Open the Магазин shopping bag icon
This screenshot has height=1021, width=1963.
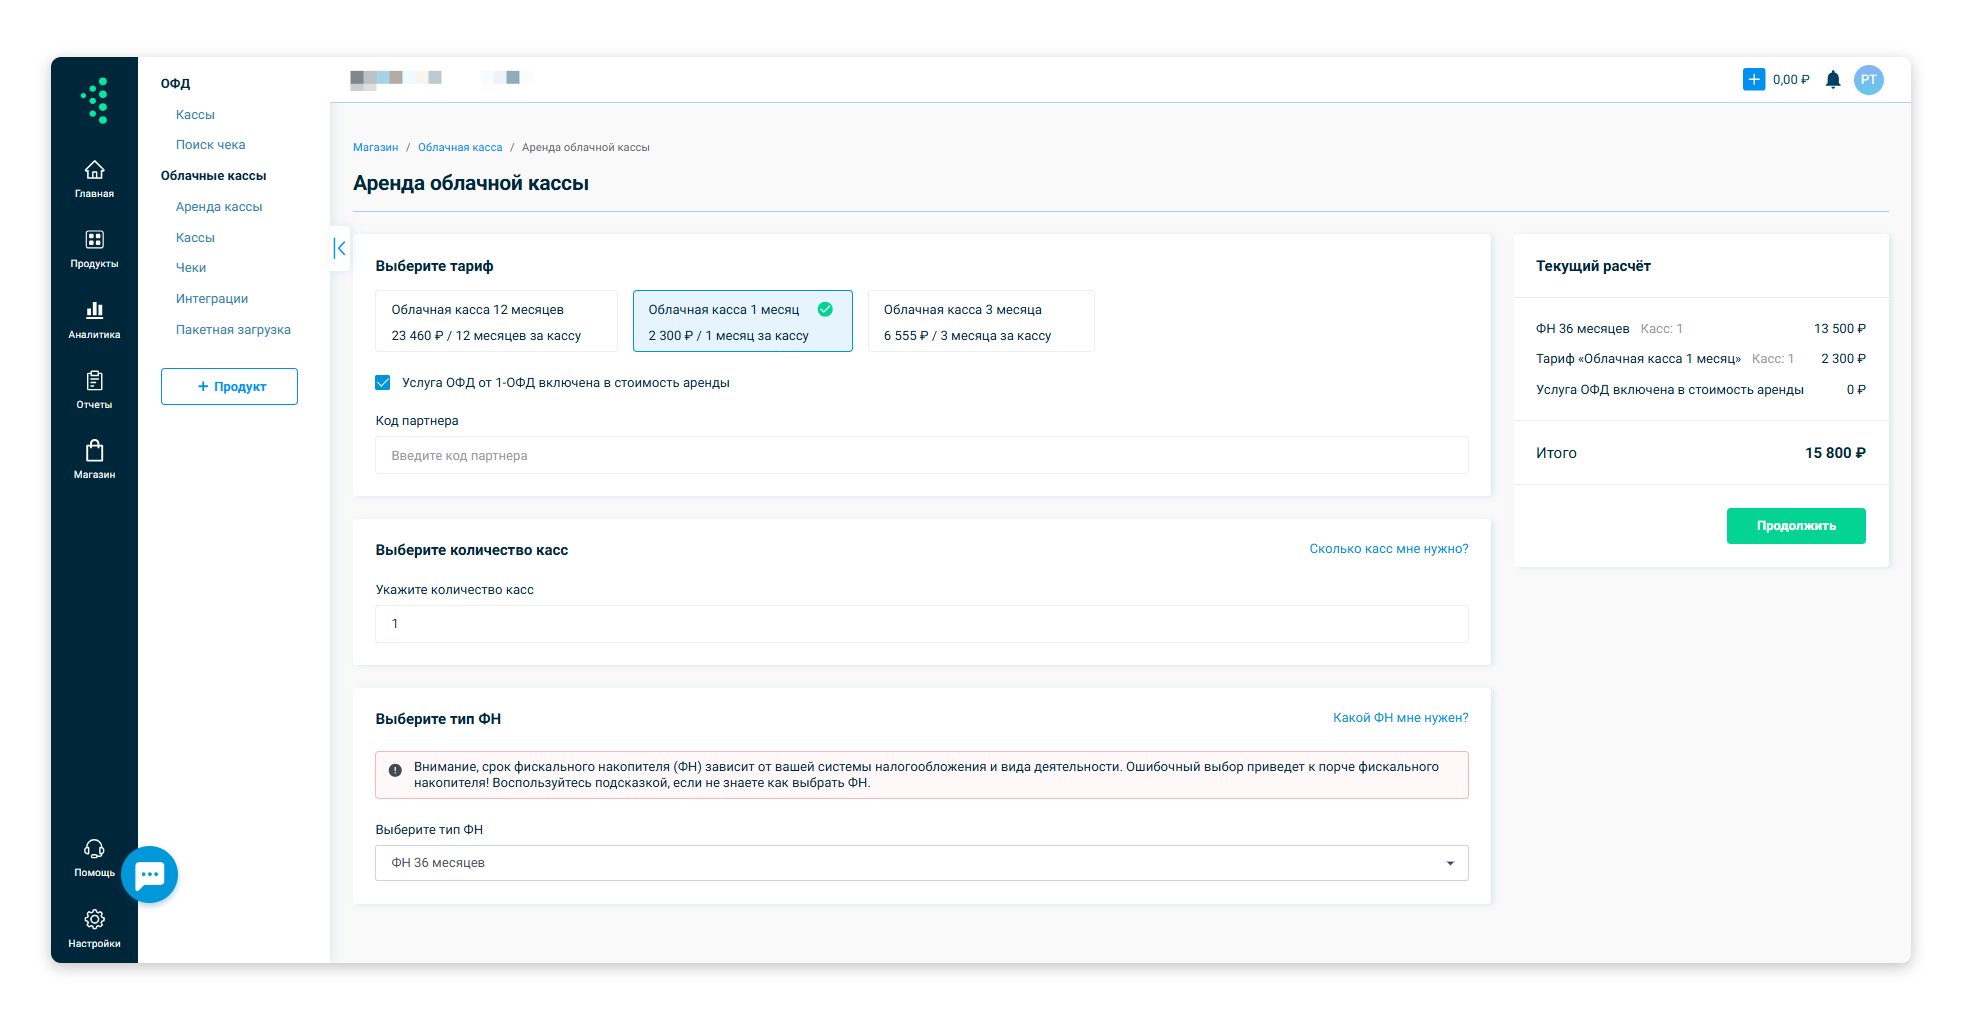point(94,452)
